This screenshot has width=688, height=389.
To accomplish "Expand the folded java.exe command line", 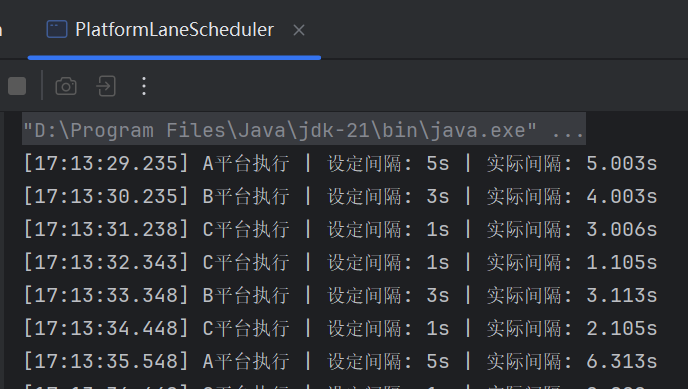I will [x=304, y=130].
